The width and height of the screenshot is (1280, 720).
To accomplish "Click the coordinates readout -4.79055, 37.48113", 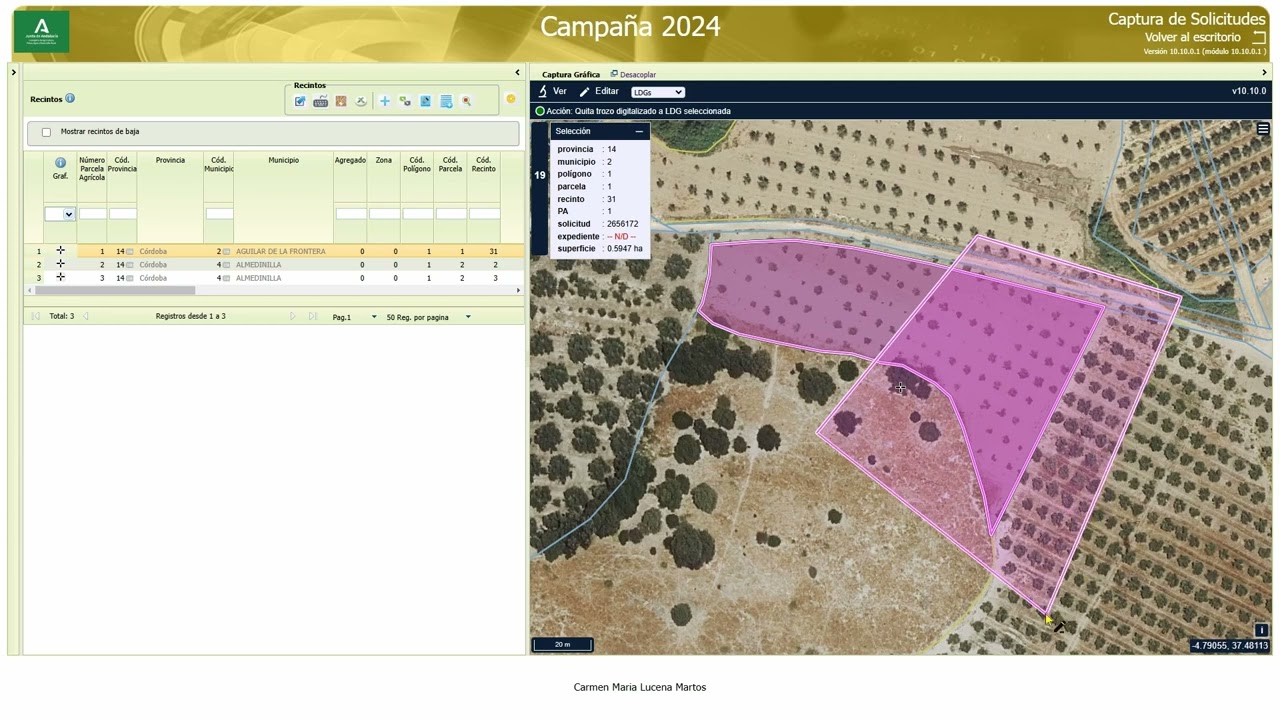I will click(x=1230, y=646).
